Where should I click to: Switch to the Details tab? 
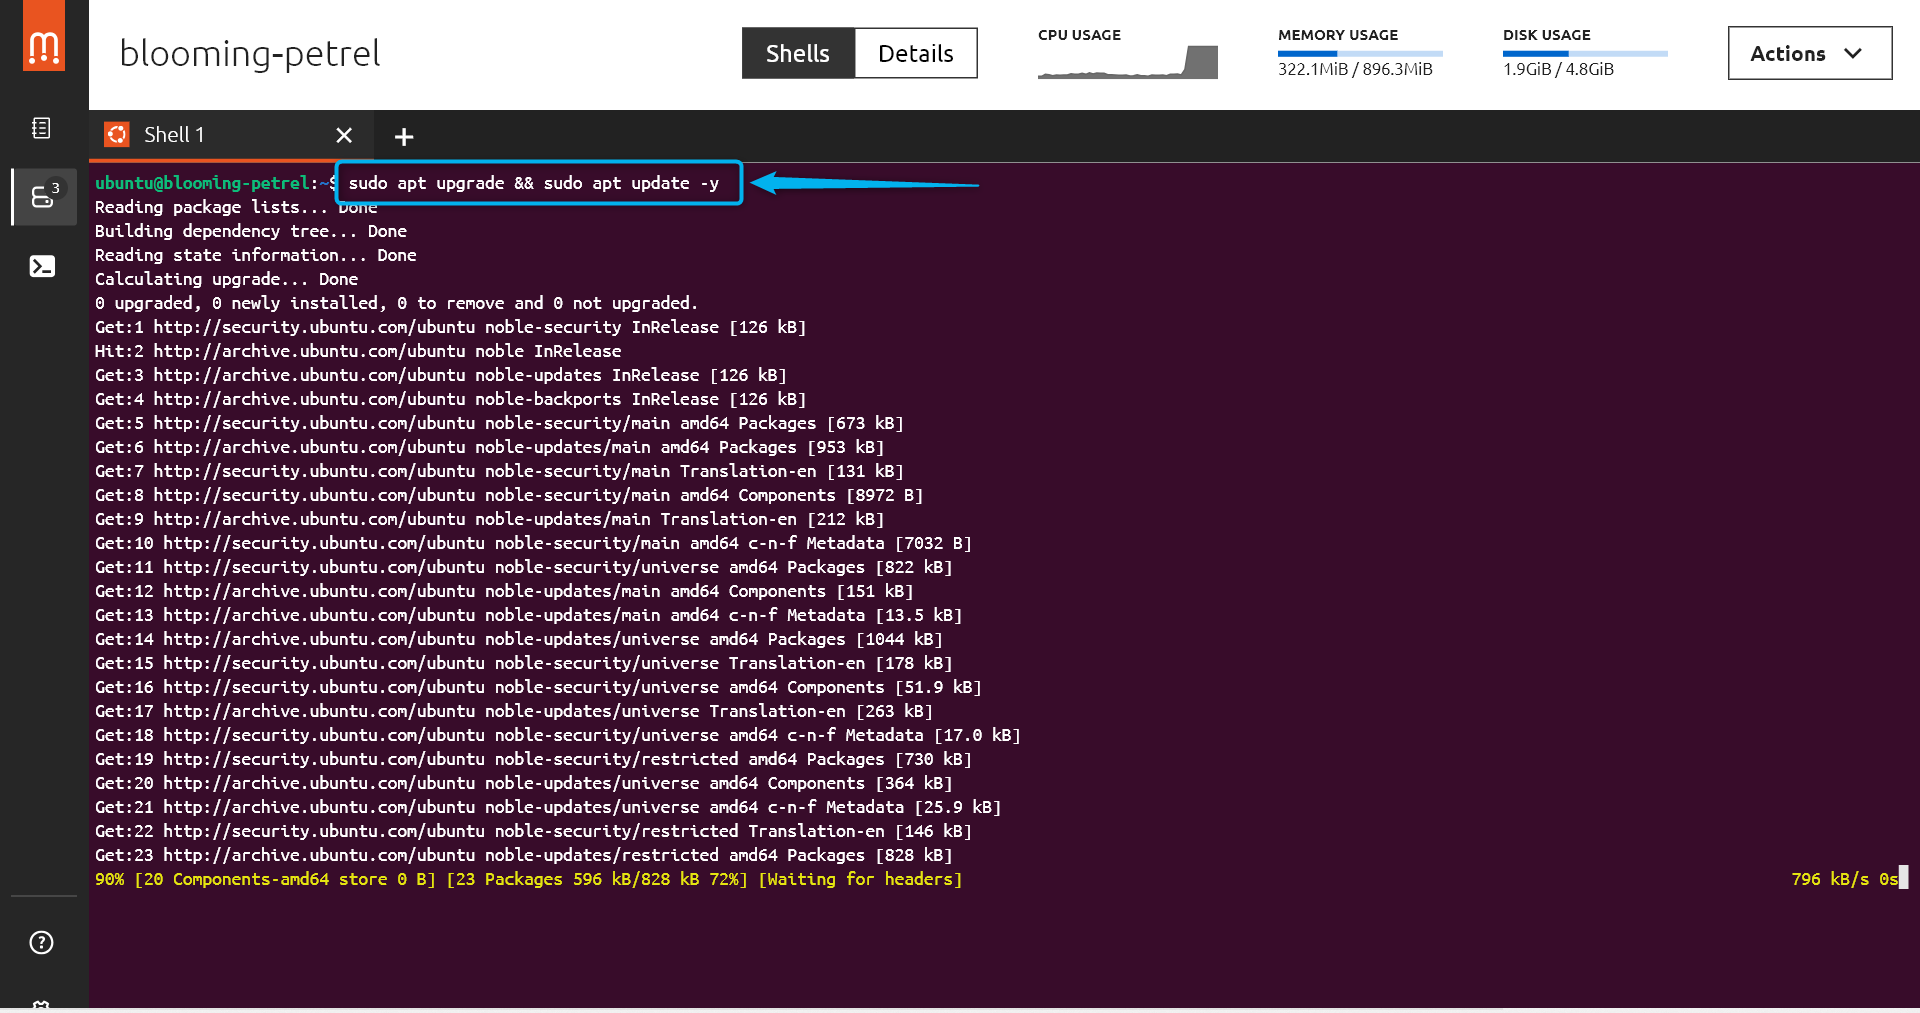916,53
